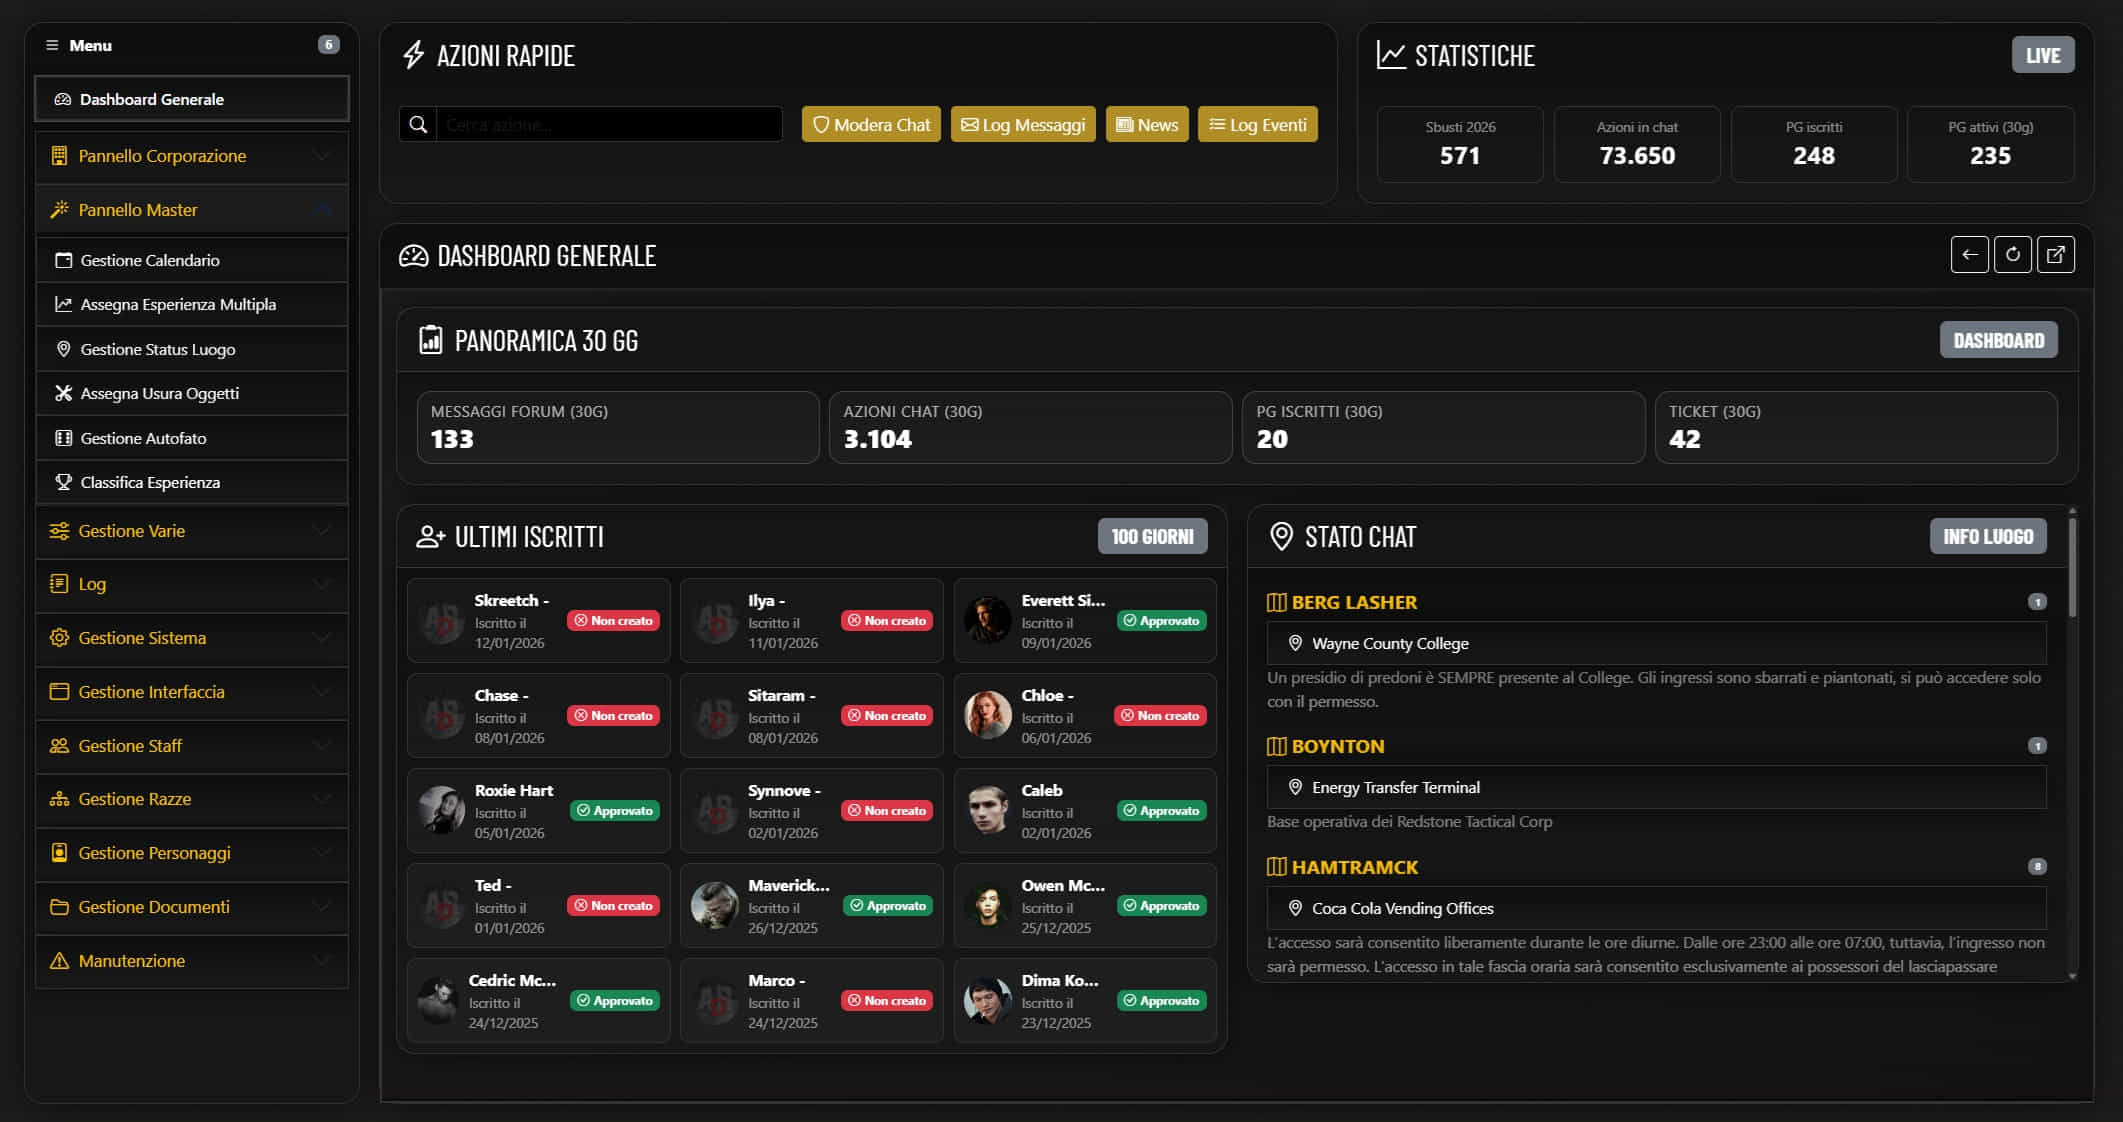Click the LIVE badge in Statistiche
The height and width of the screenshot is (1122, 2123).
(2043, 55)
